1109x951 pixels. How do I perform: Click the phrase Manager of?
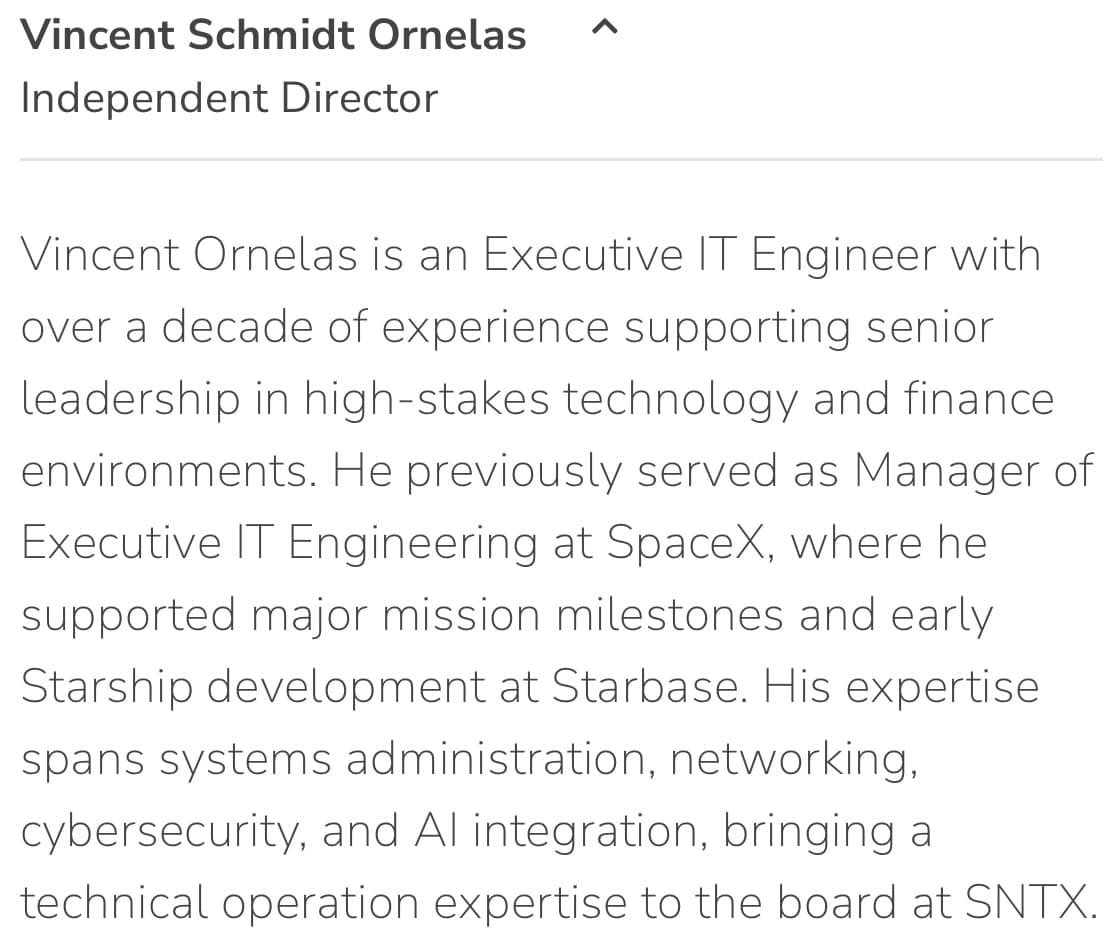pos(974,471)
